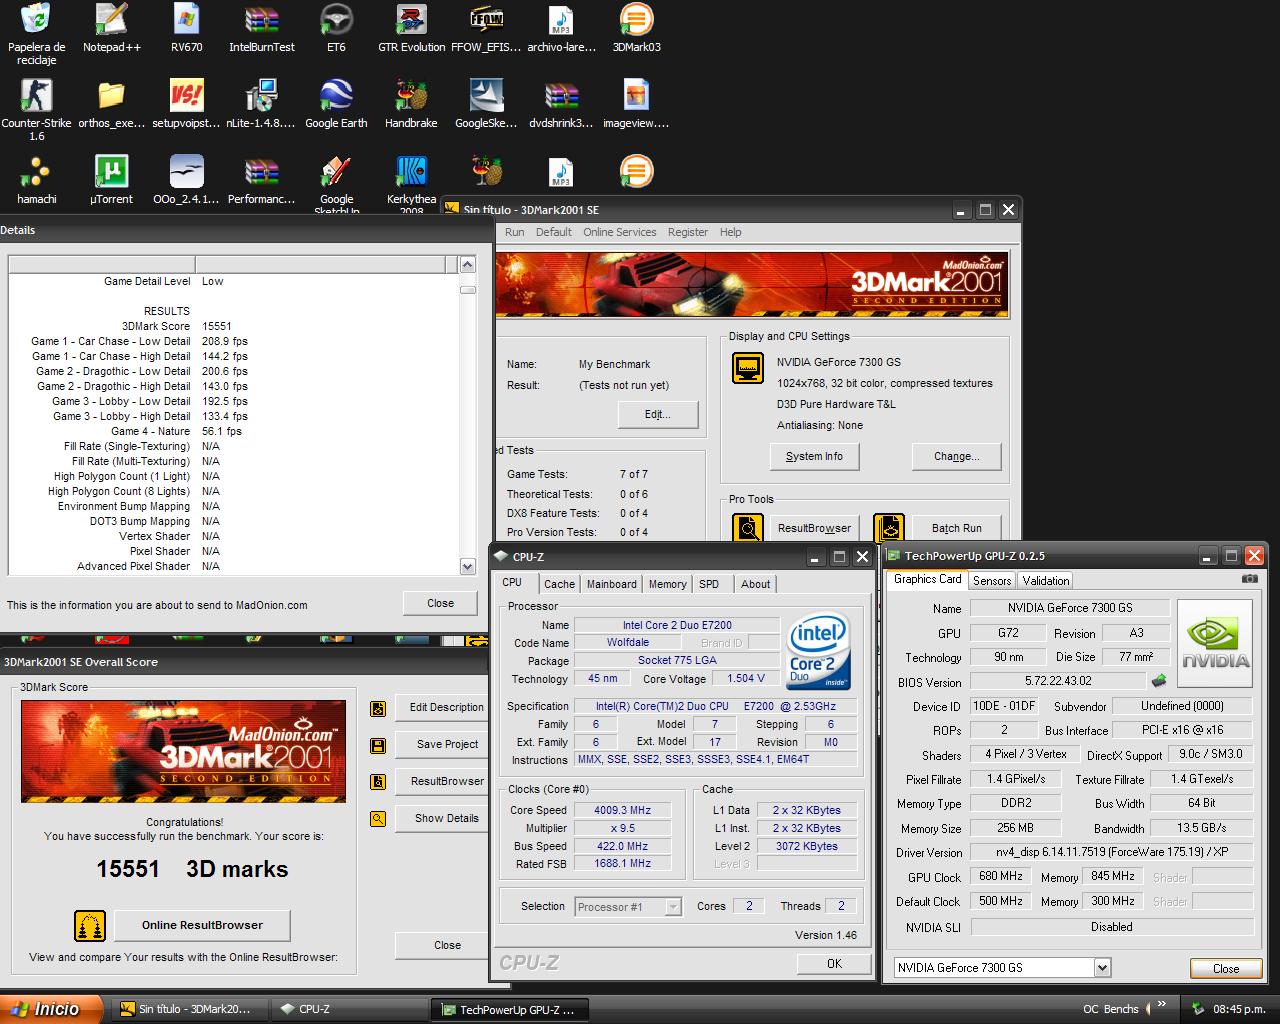1280x1024 pixels.
Task: Click the Save Project disk icon
Action: click(x=378, y=745)
